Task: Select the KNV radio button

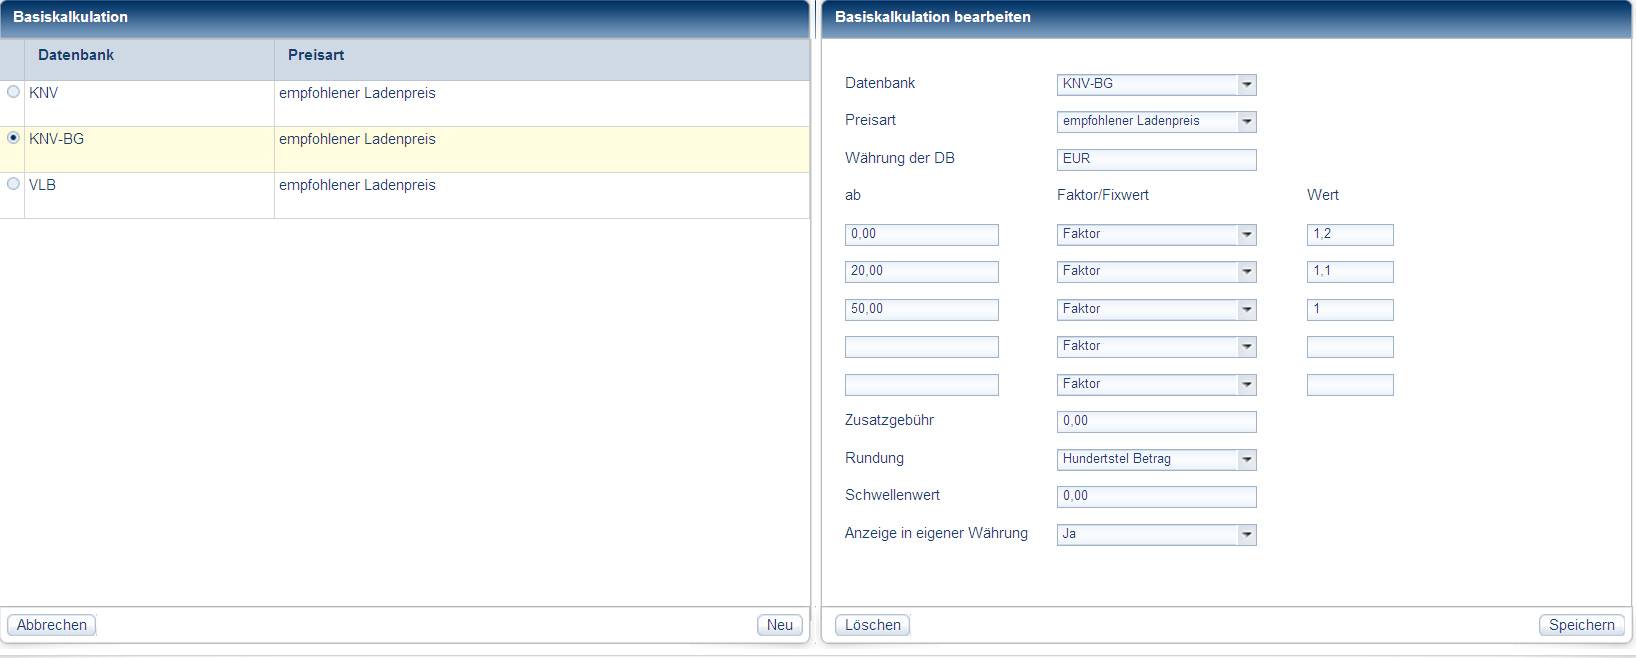Action: [x=13, y=92]
